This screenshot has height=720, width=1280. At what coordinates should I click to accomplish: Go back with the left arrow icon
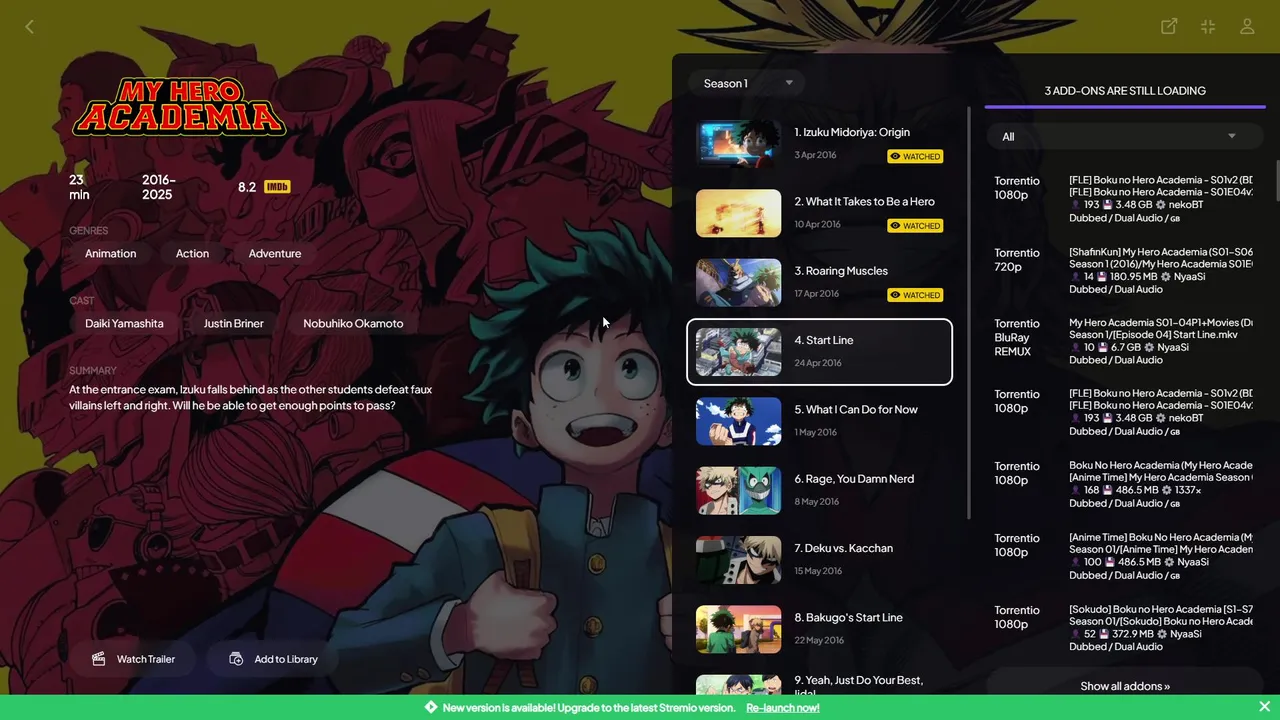[x=29, y=27]
